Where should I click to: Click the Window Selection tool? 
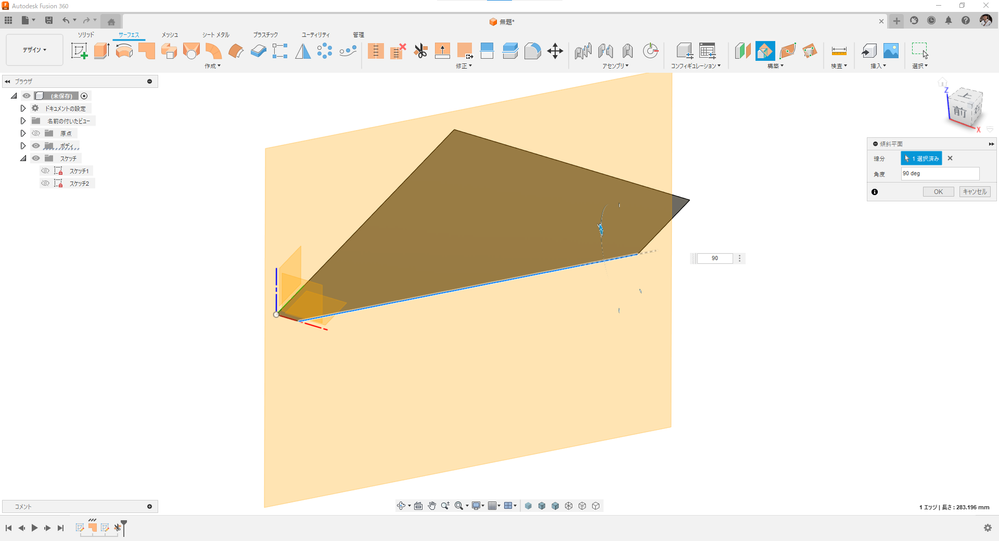[x=919, y=51]
